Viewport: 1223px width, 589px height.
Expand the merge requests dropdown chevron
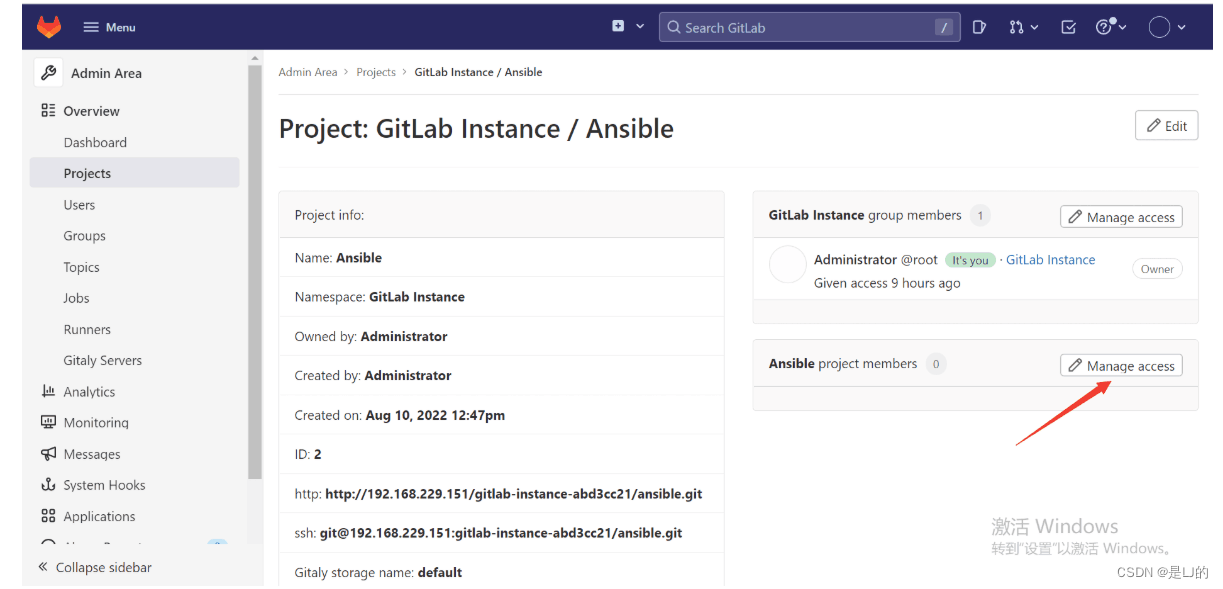[1034, 27]
